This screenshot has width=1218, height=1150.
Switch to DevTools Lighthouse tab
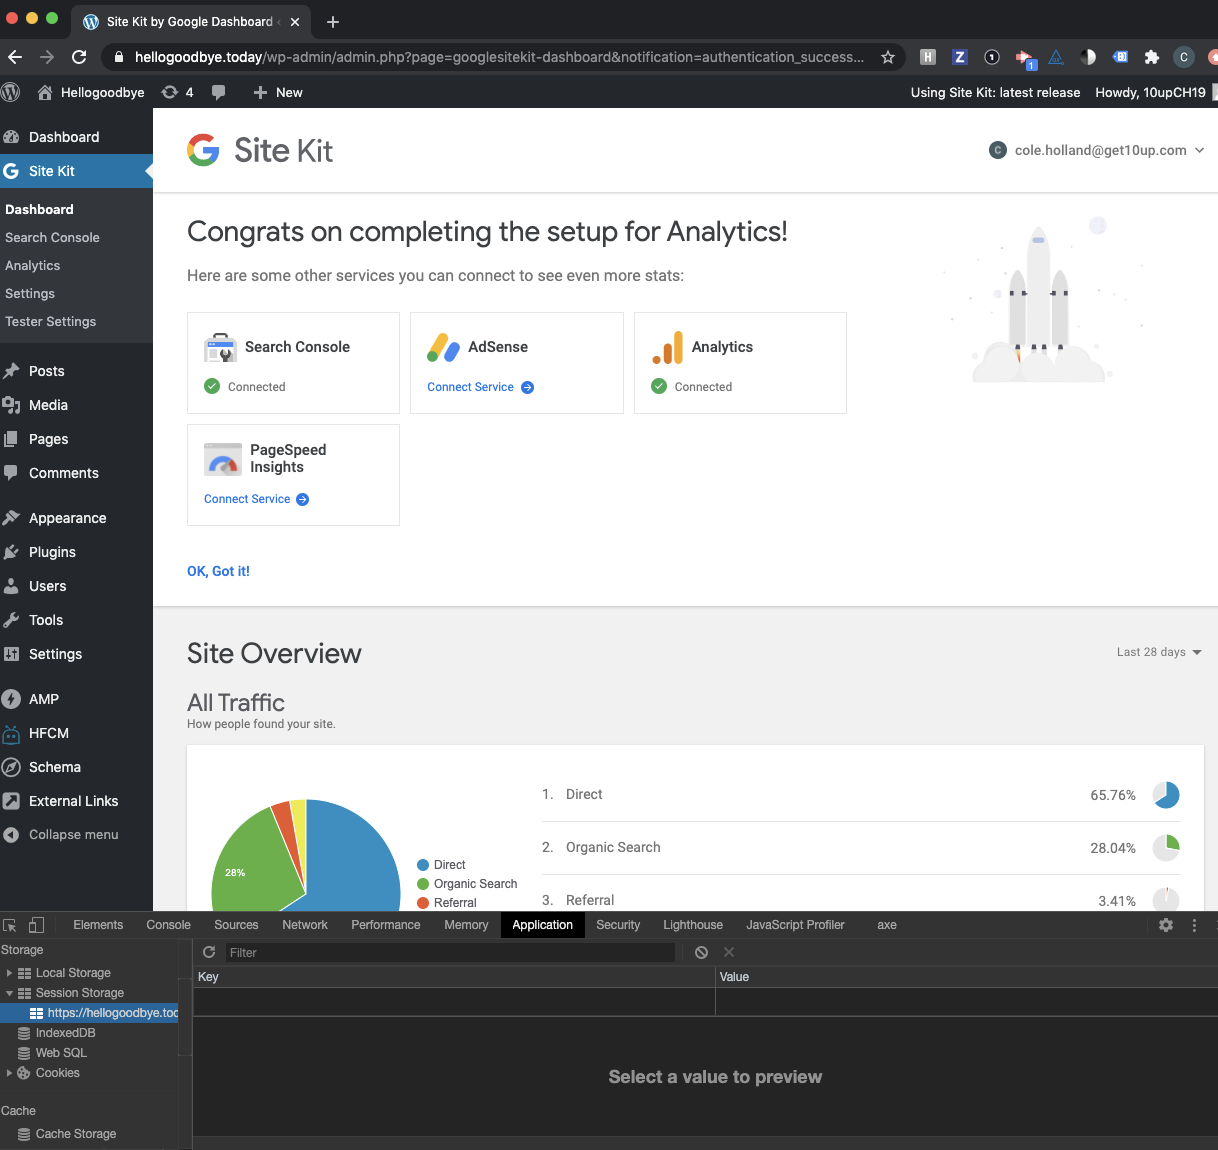tap(693, 925)
